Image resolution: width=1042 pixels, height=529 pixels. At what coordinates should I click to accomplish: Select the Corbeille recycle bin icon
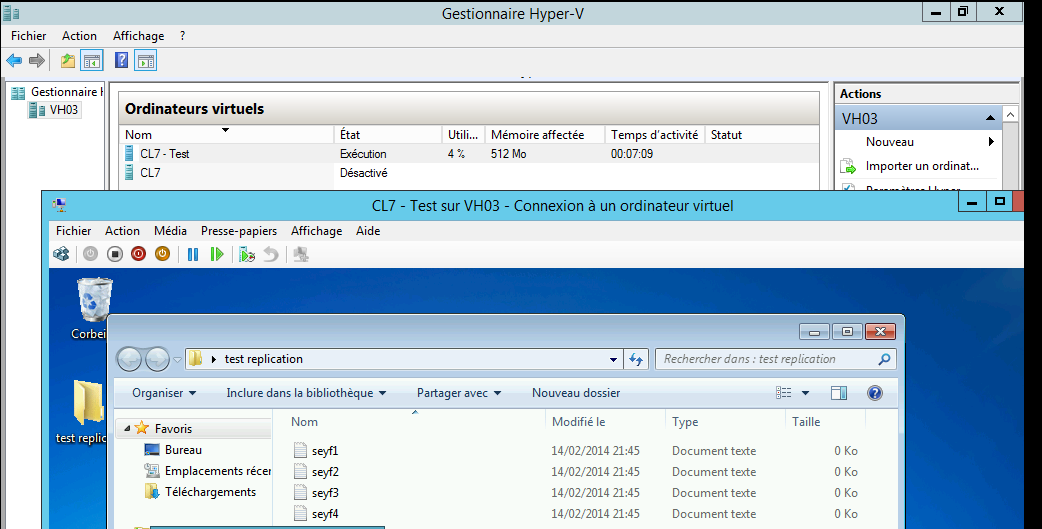(95, 300)
